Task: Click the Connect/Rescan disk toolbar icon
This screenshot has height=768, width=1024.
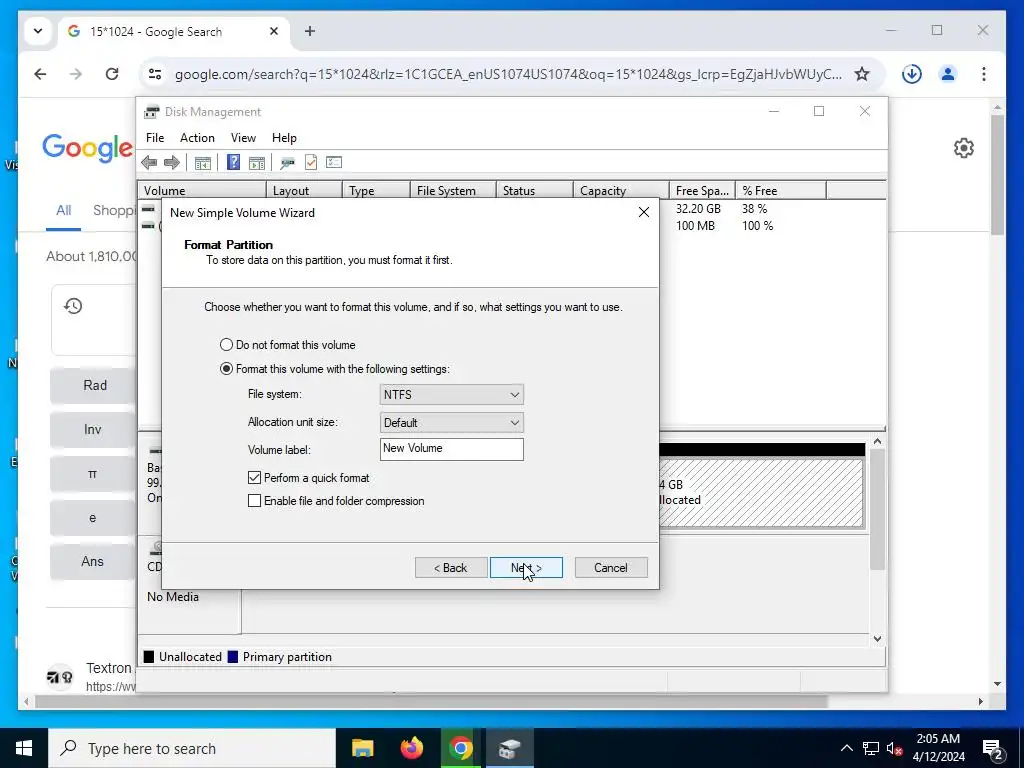Action: pos(287,163)
